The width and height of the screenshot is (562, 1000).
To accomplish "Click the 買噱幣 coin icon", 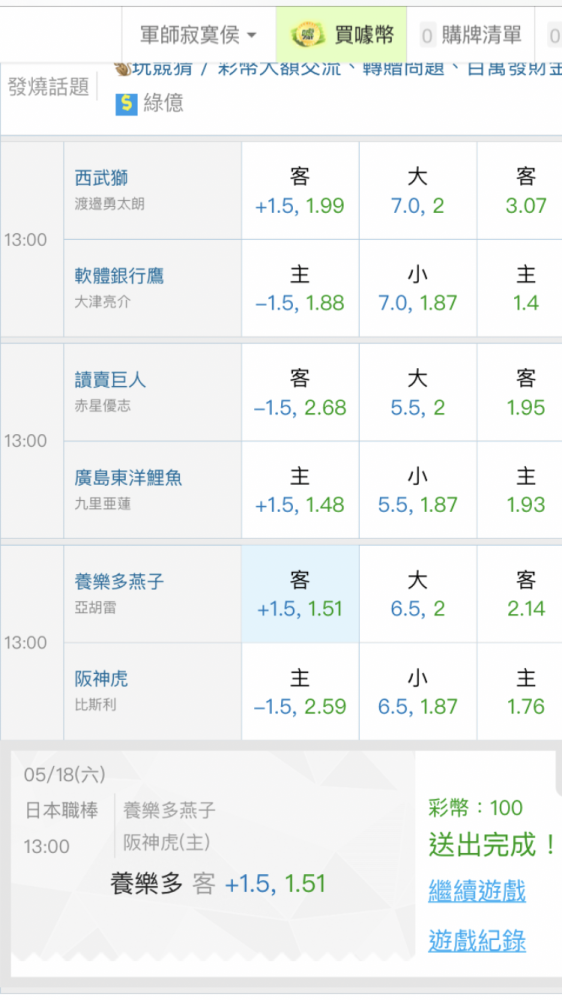I will (x=307, y=34).
